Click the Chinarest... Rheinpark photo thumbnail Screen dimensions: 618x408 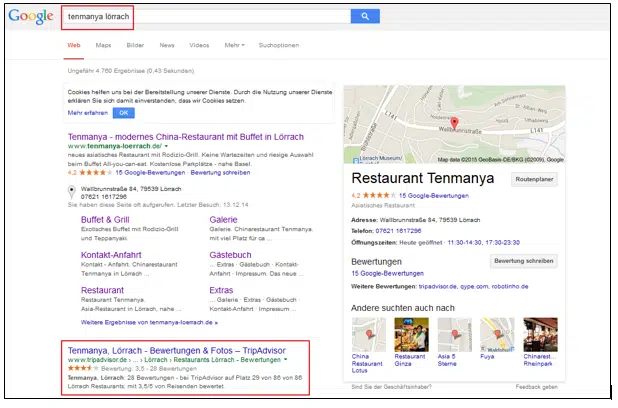540,335
